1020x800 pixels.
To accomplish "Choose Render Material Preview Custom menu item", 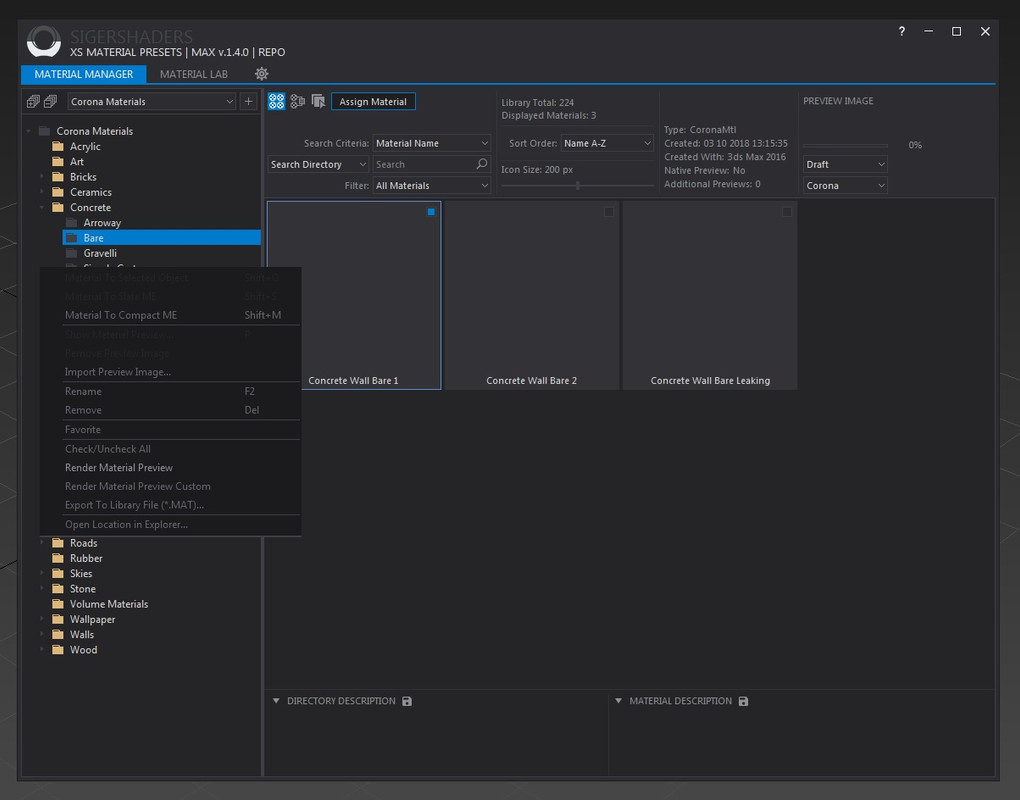I will pos(170,486).
